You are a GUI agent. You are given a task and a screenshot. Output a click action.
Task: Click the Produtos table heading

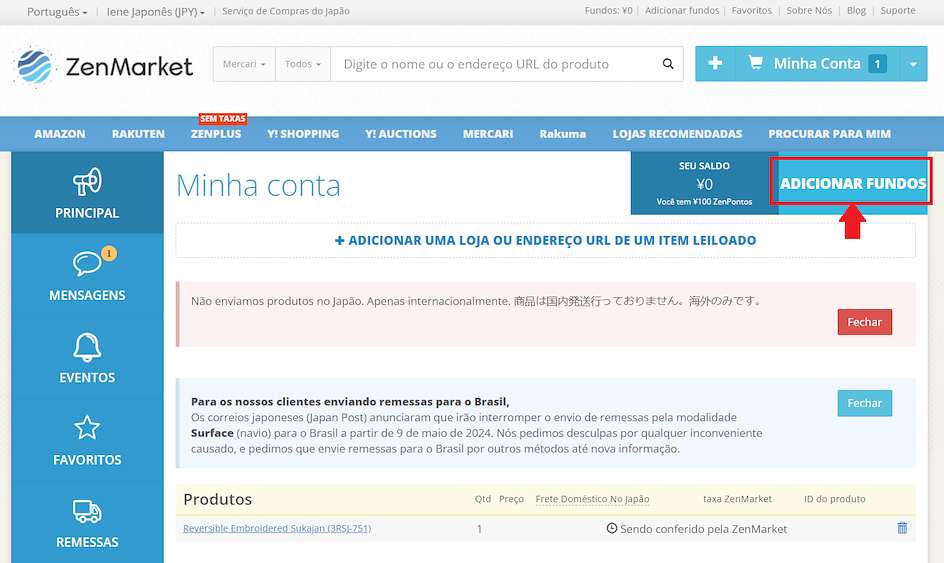point(217,499)
